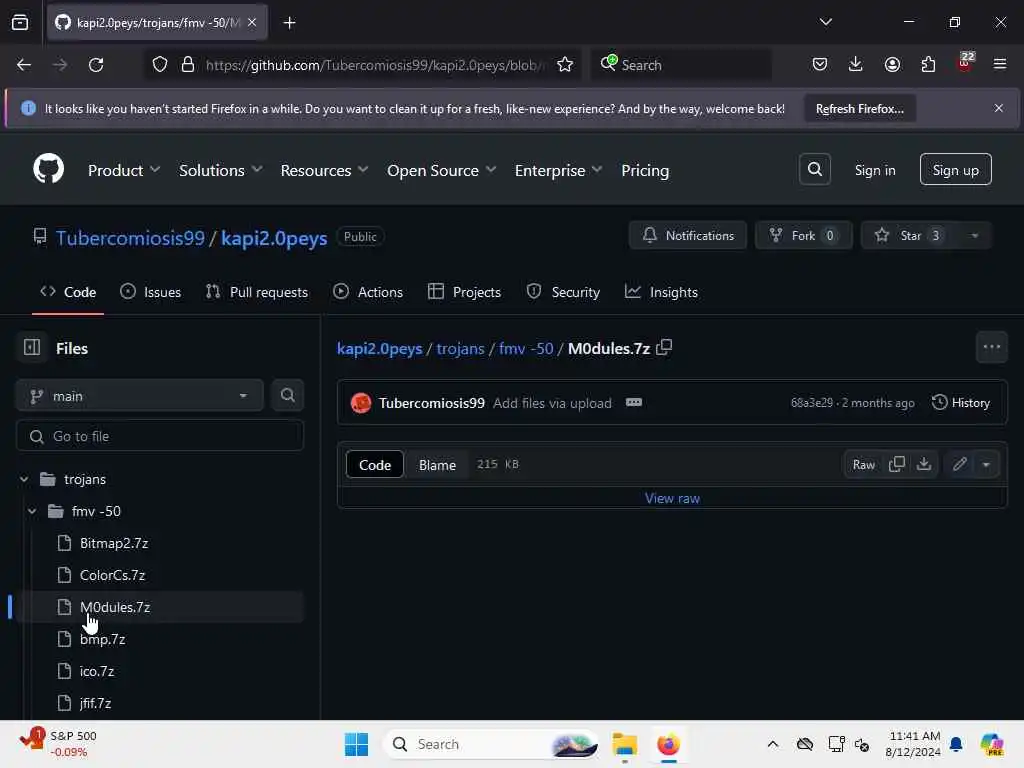Show hidden system tray icons chevron

(x=773, y=744)
